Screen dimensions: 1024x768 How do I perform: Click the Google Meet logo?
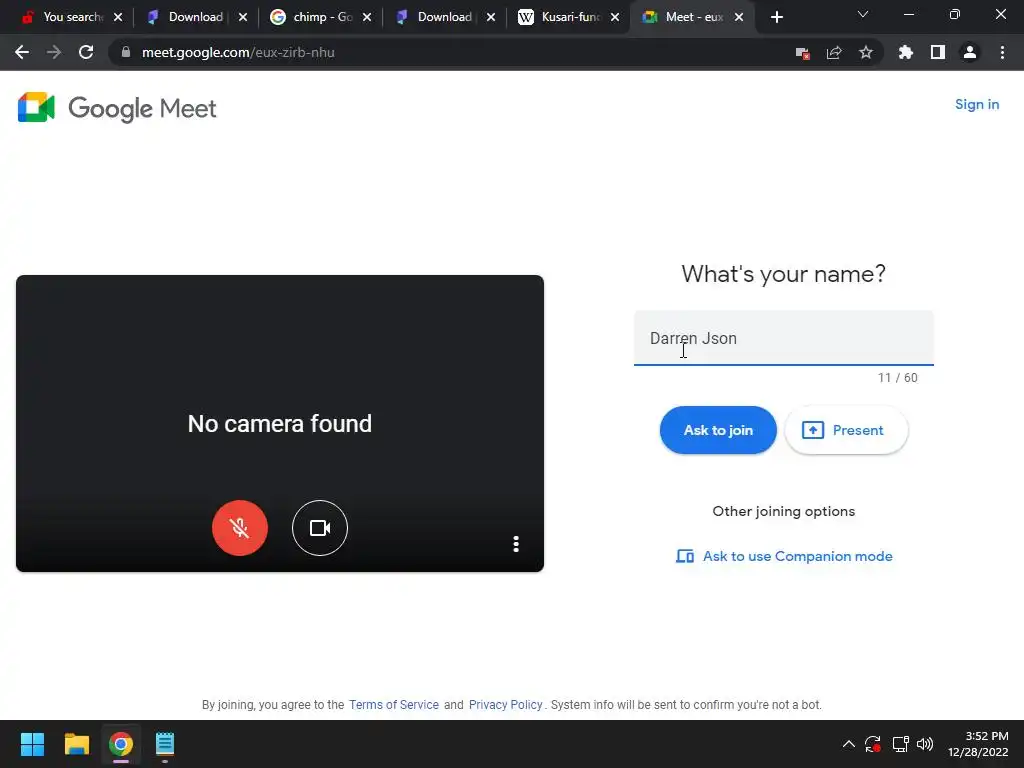tap(117, 108)
